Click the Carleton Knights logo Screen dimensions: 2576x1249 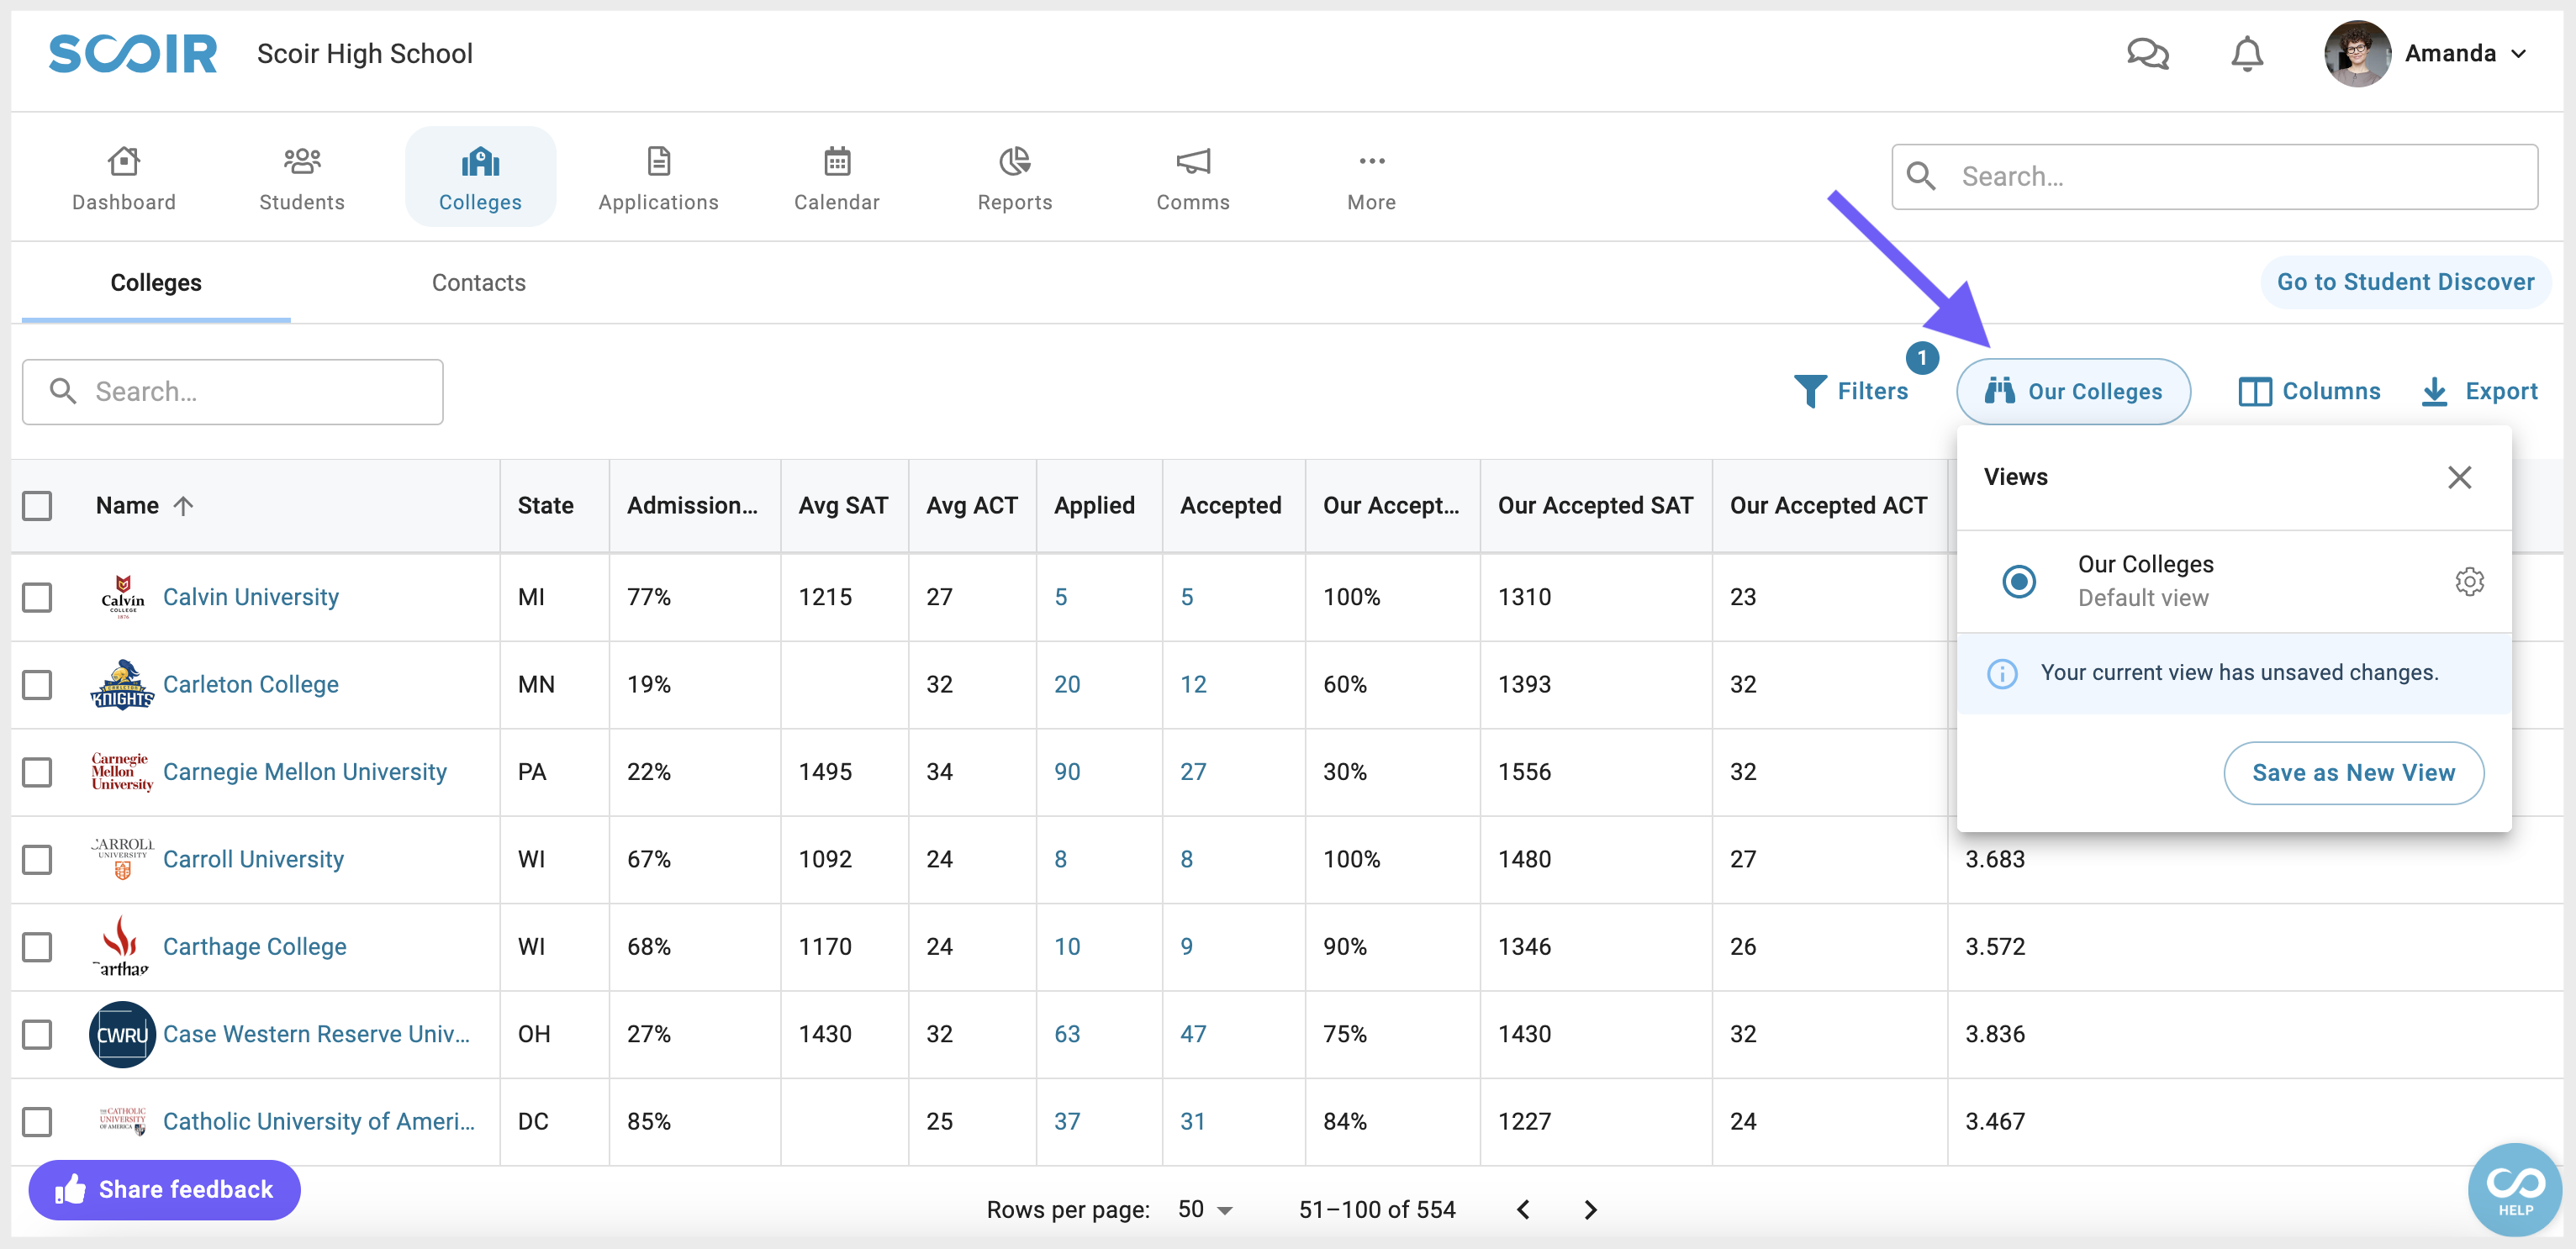pos(122,684)
